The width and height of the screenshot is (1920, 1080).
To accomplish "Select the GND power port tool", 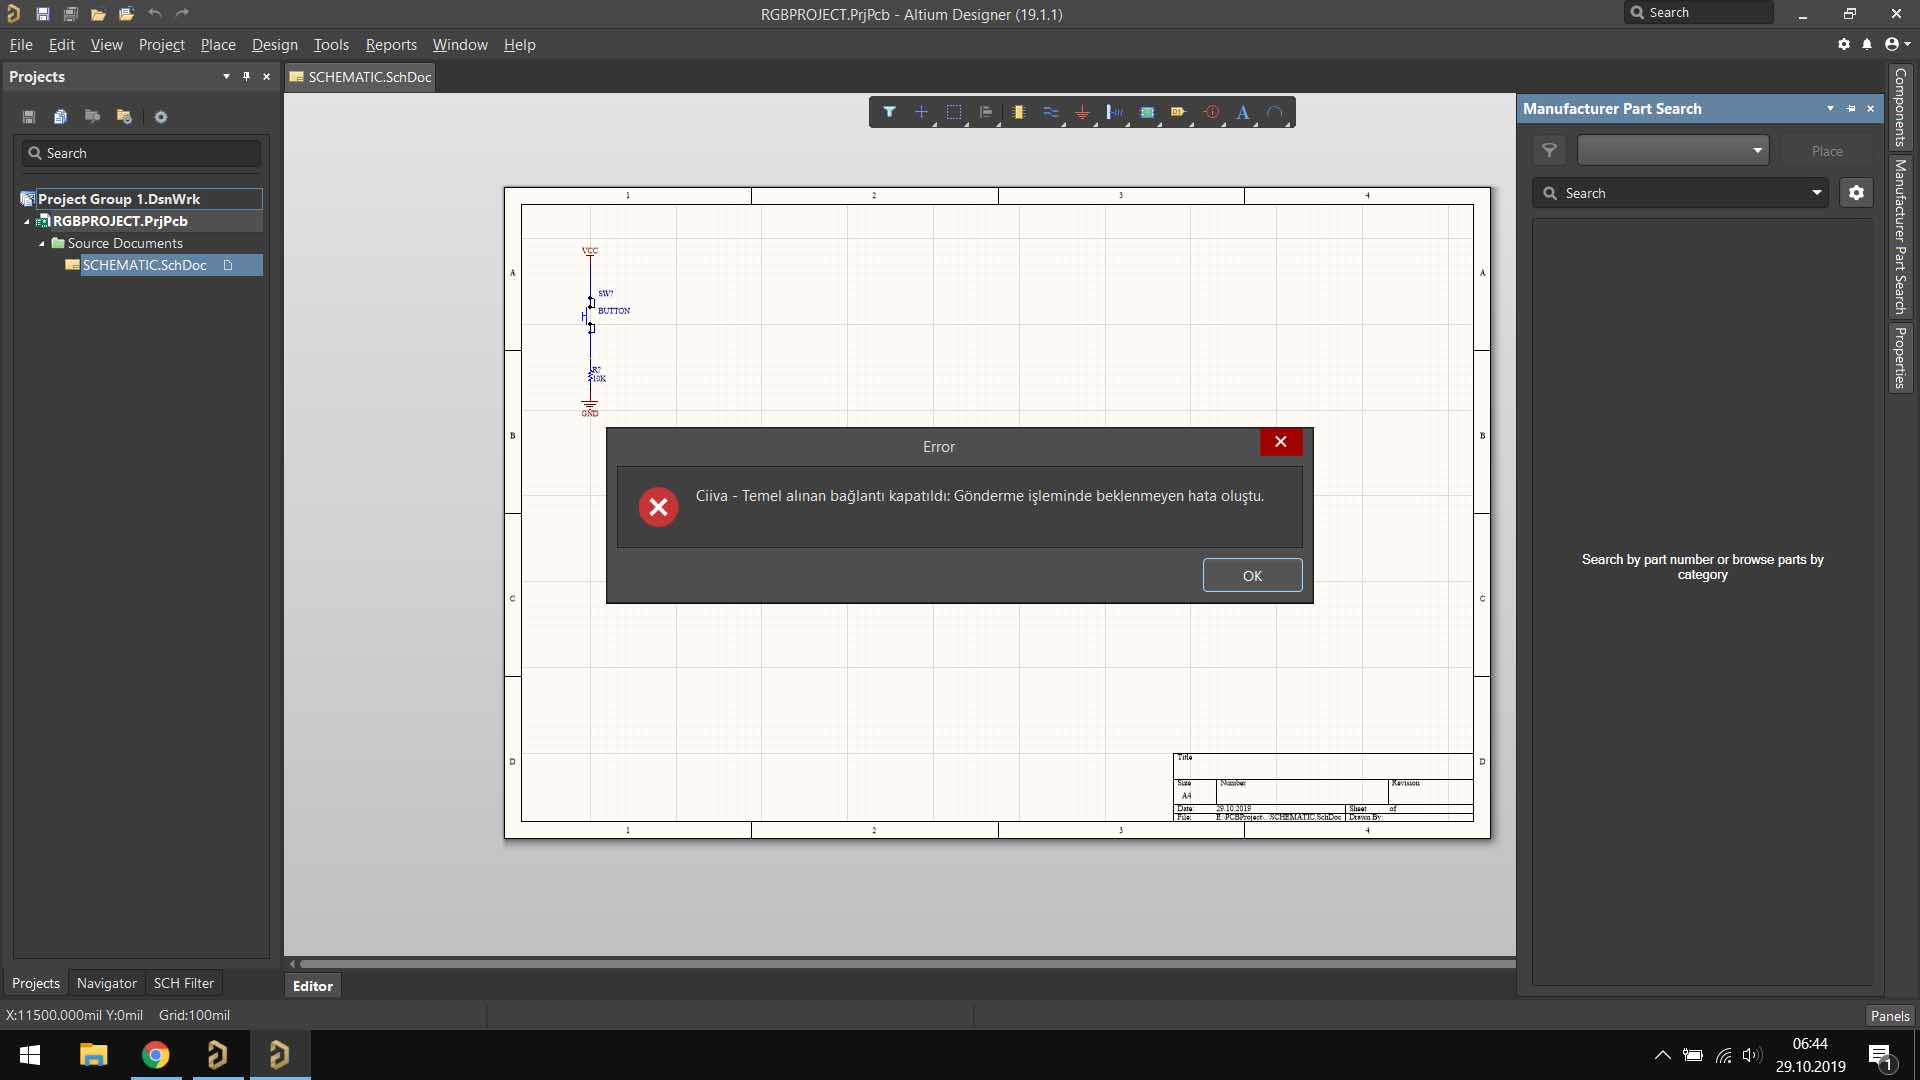I will (1082, 112).
